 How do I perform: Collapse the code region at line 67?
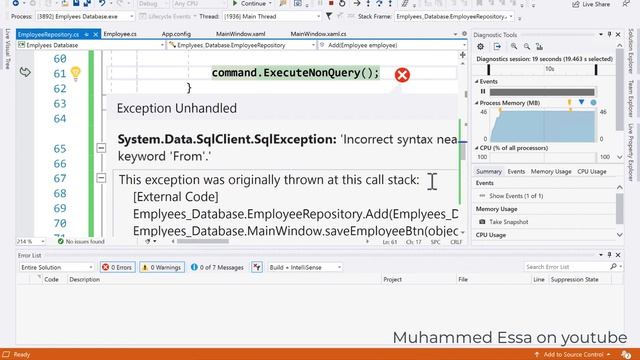click(x=101, y=178)
